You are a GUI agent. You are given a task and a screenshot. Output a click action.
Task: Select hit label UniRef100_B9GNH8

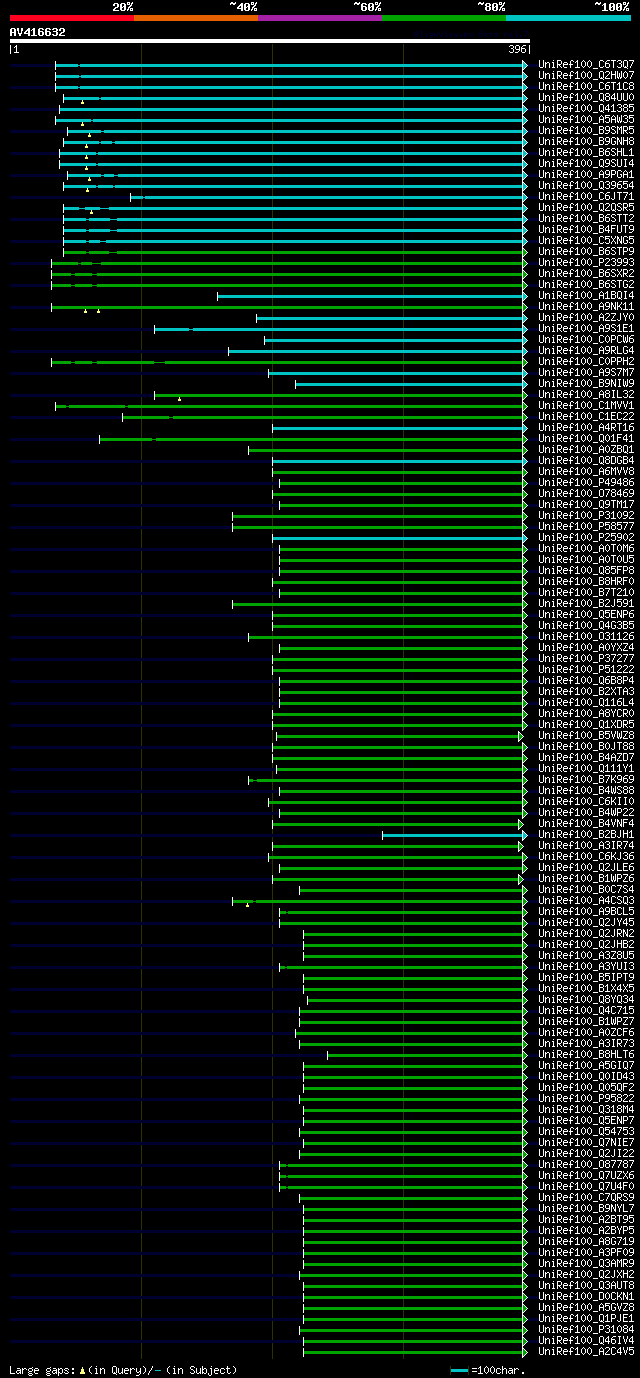tap(586, 141)
